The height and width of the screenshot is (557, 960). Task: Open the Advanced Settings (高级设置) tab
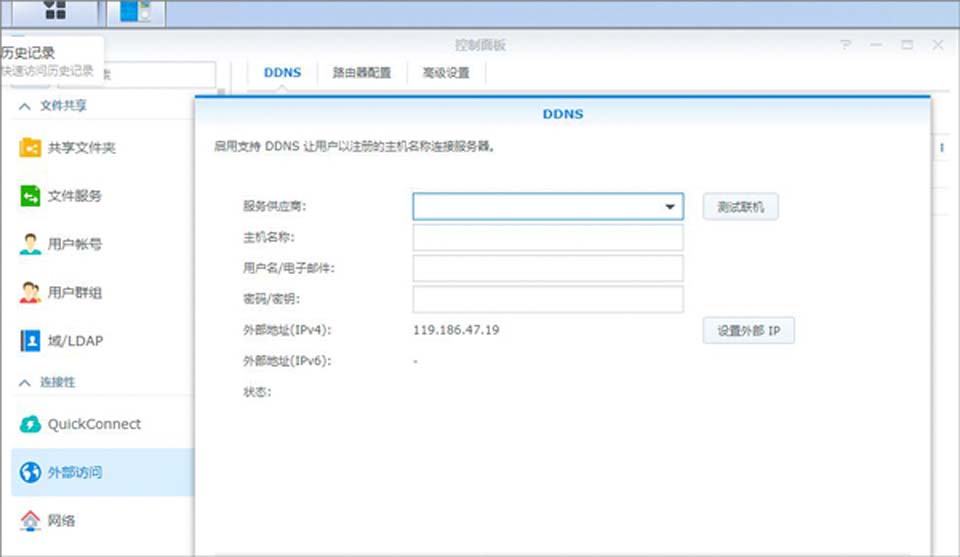[x=445, y=73]
